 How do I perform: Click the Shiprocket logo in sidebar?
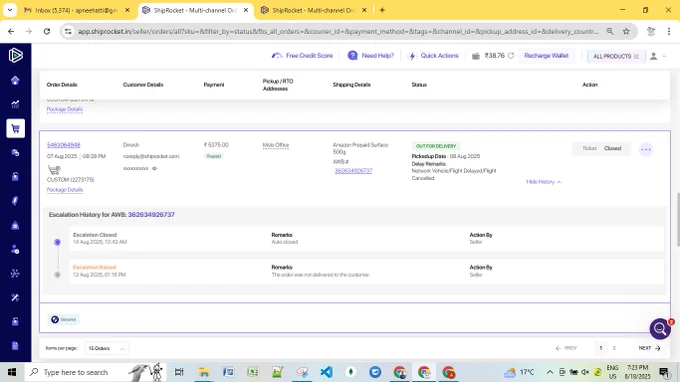point(16,55)
